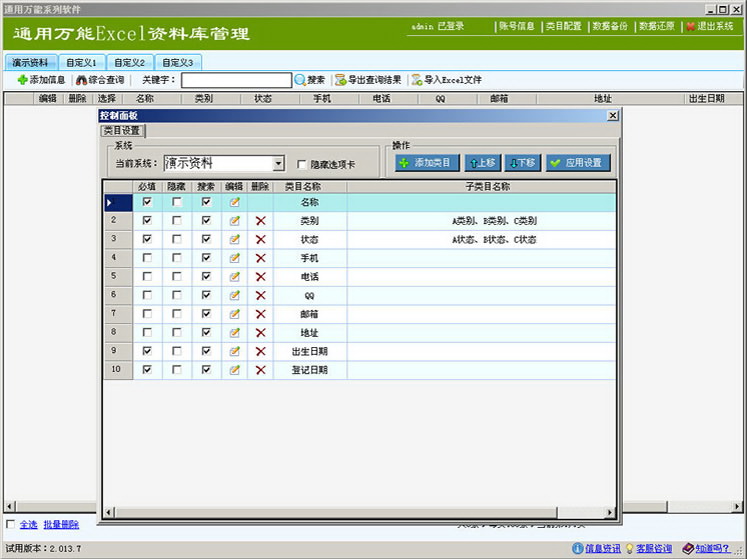Click the 子类目名称 column header

tap(487, 187)
